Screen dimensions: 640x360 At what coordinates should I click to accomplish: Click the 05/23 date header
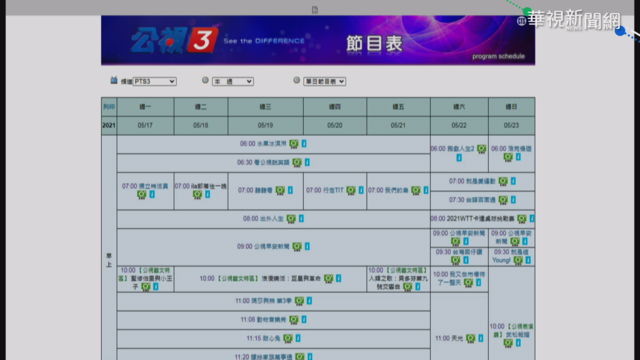tap(511, 125)
